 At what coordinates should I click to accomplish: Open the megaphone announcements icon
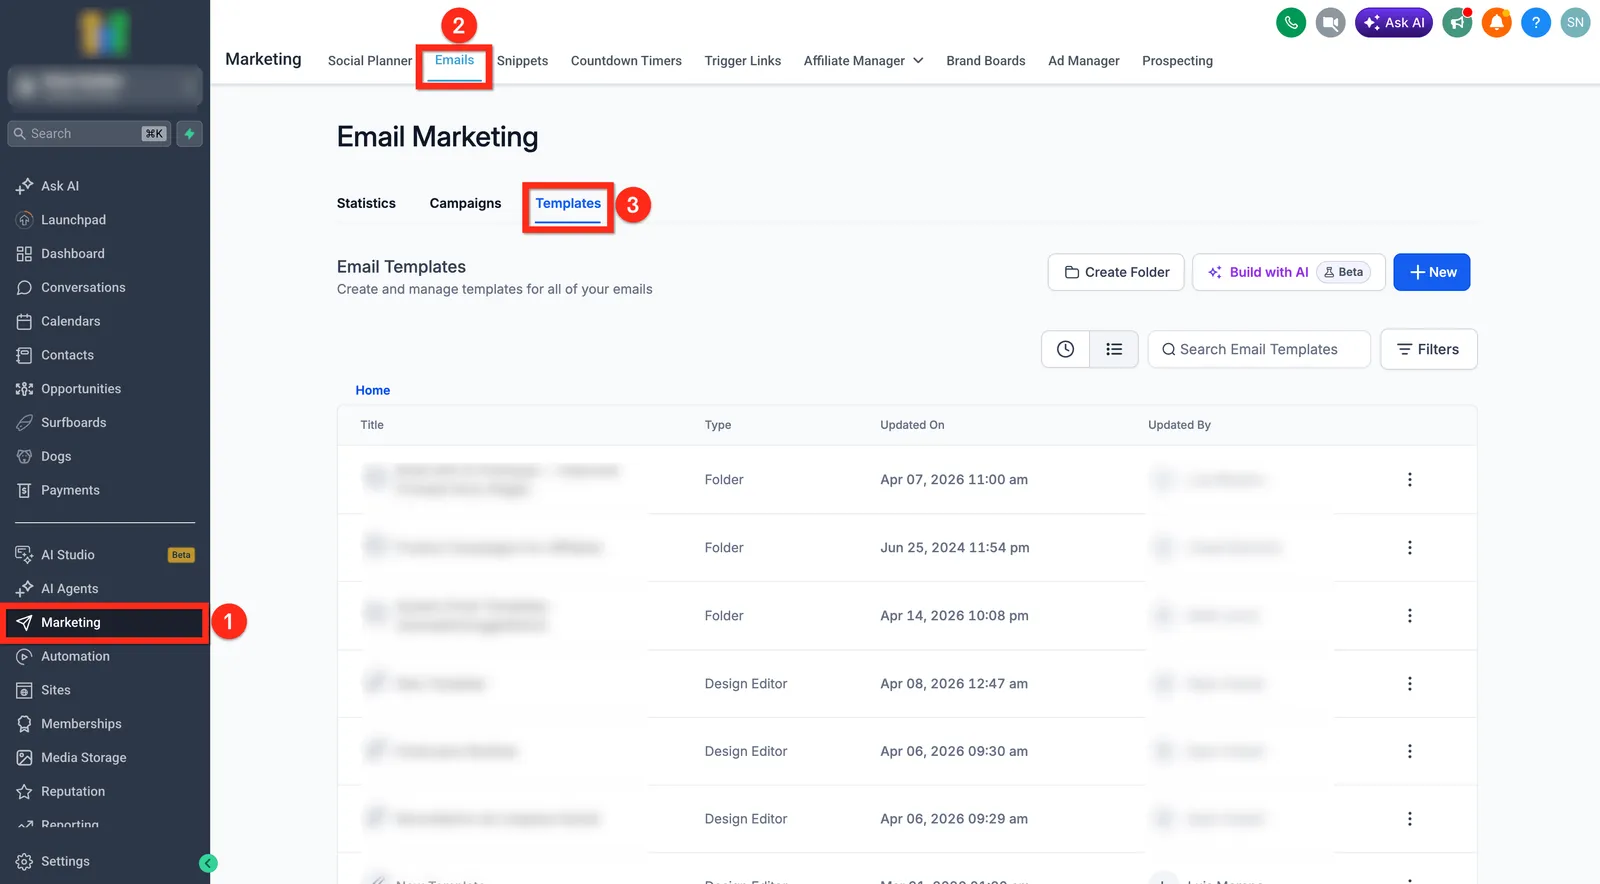tap(1458, 22)
